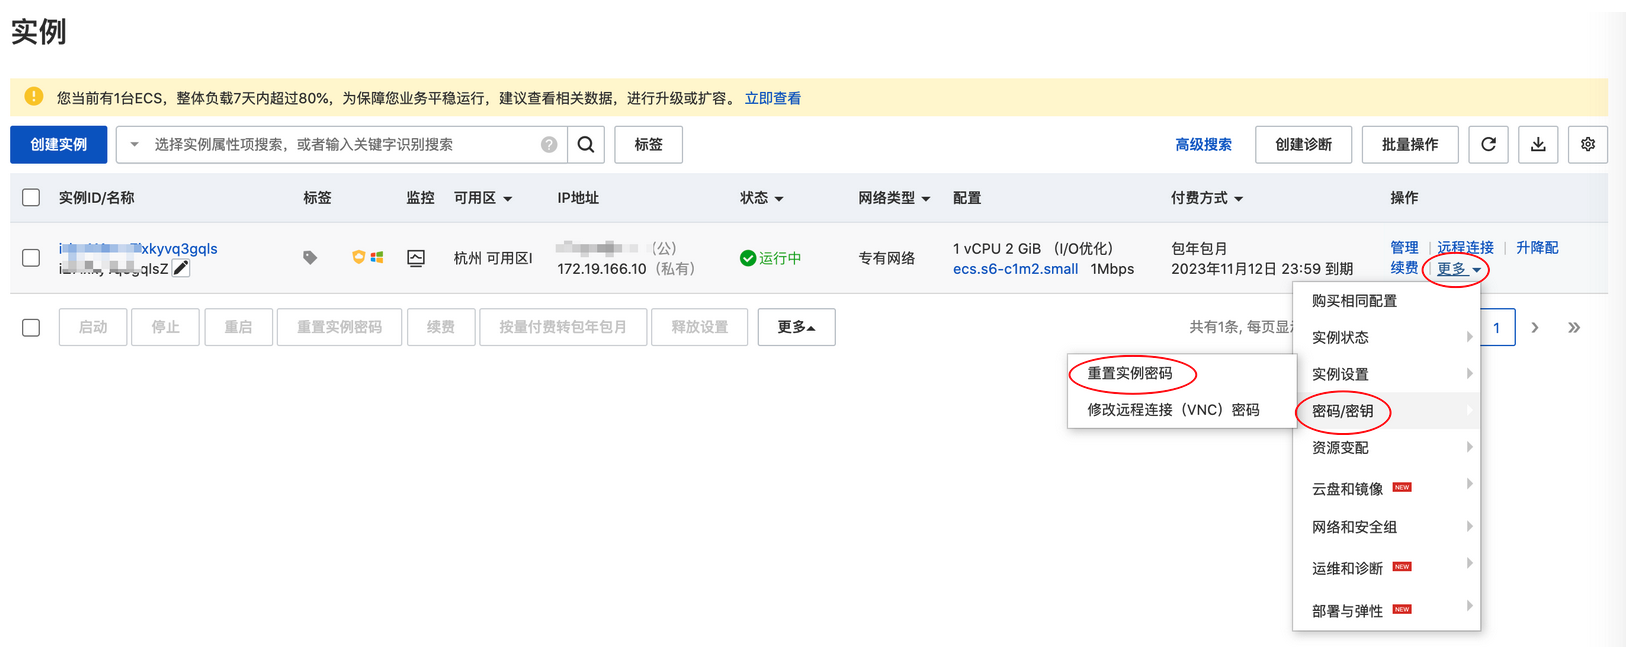
Task: Check the instance row checkbox
Action: 31,258
